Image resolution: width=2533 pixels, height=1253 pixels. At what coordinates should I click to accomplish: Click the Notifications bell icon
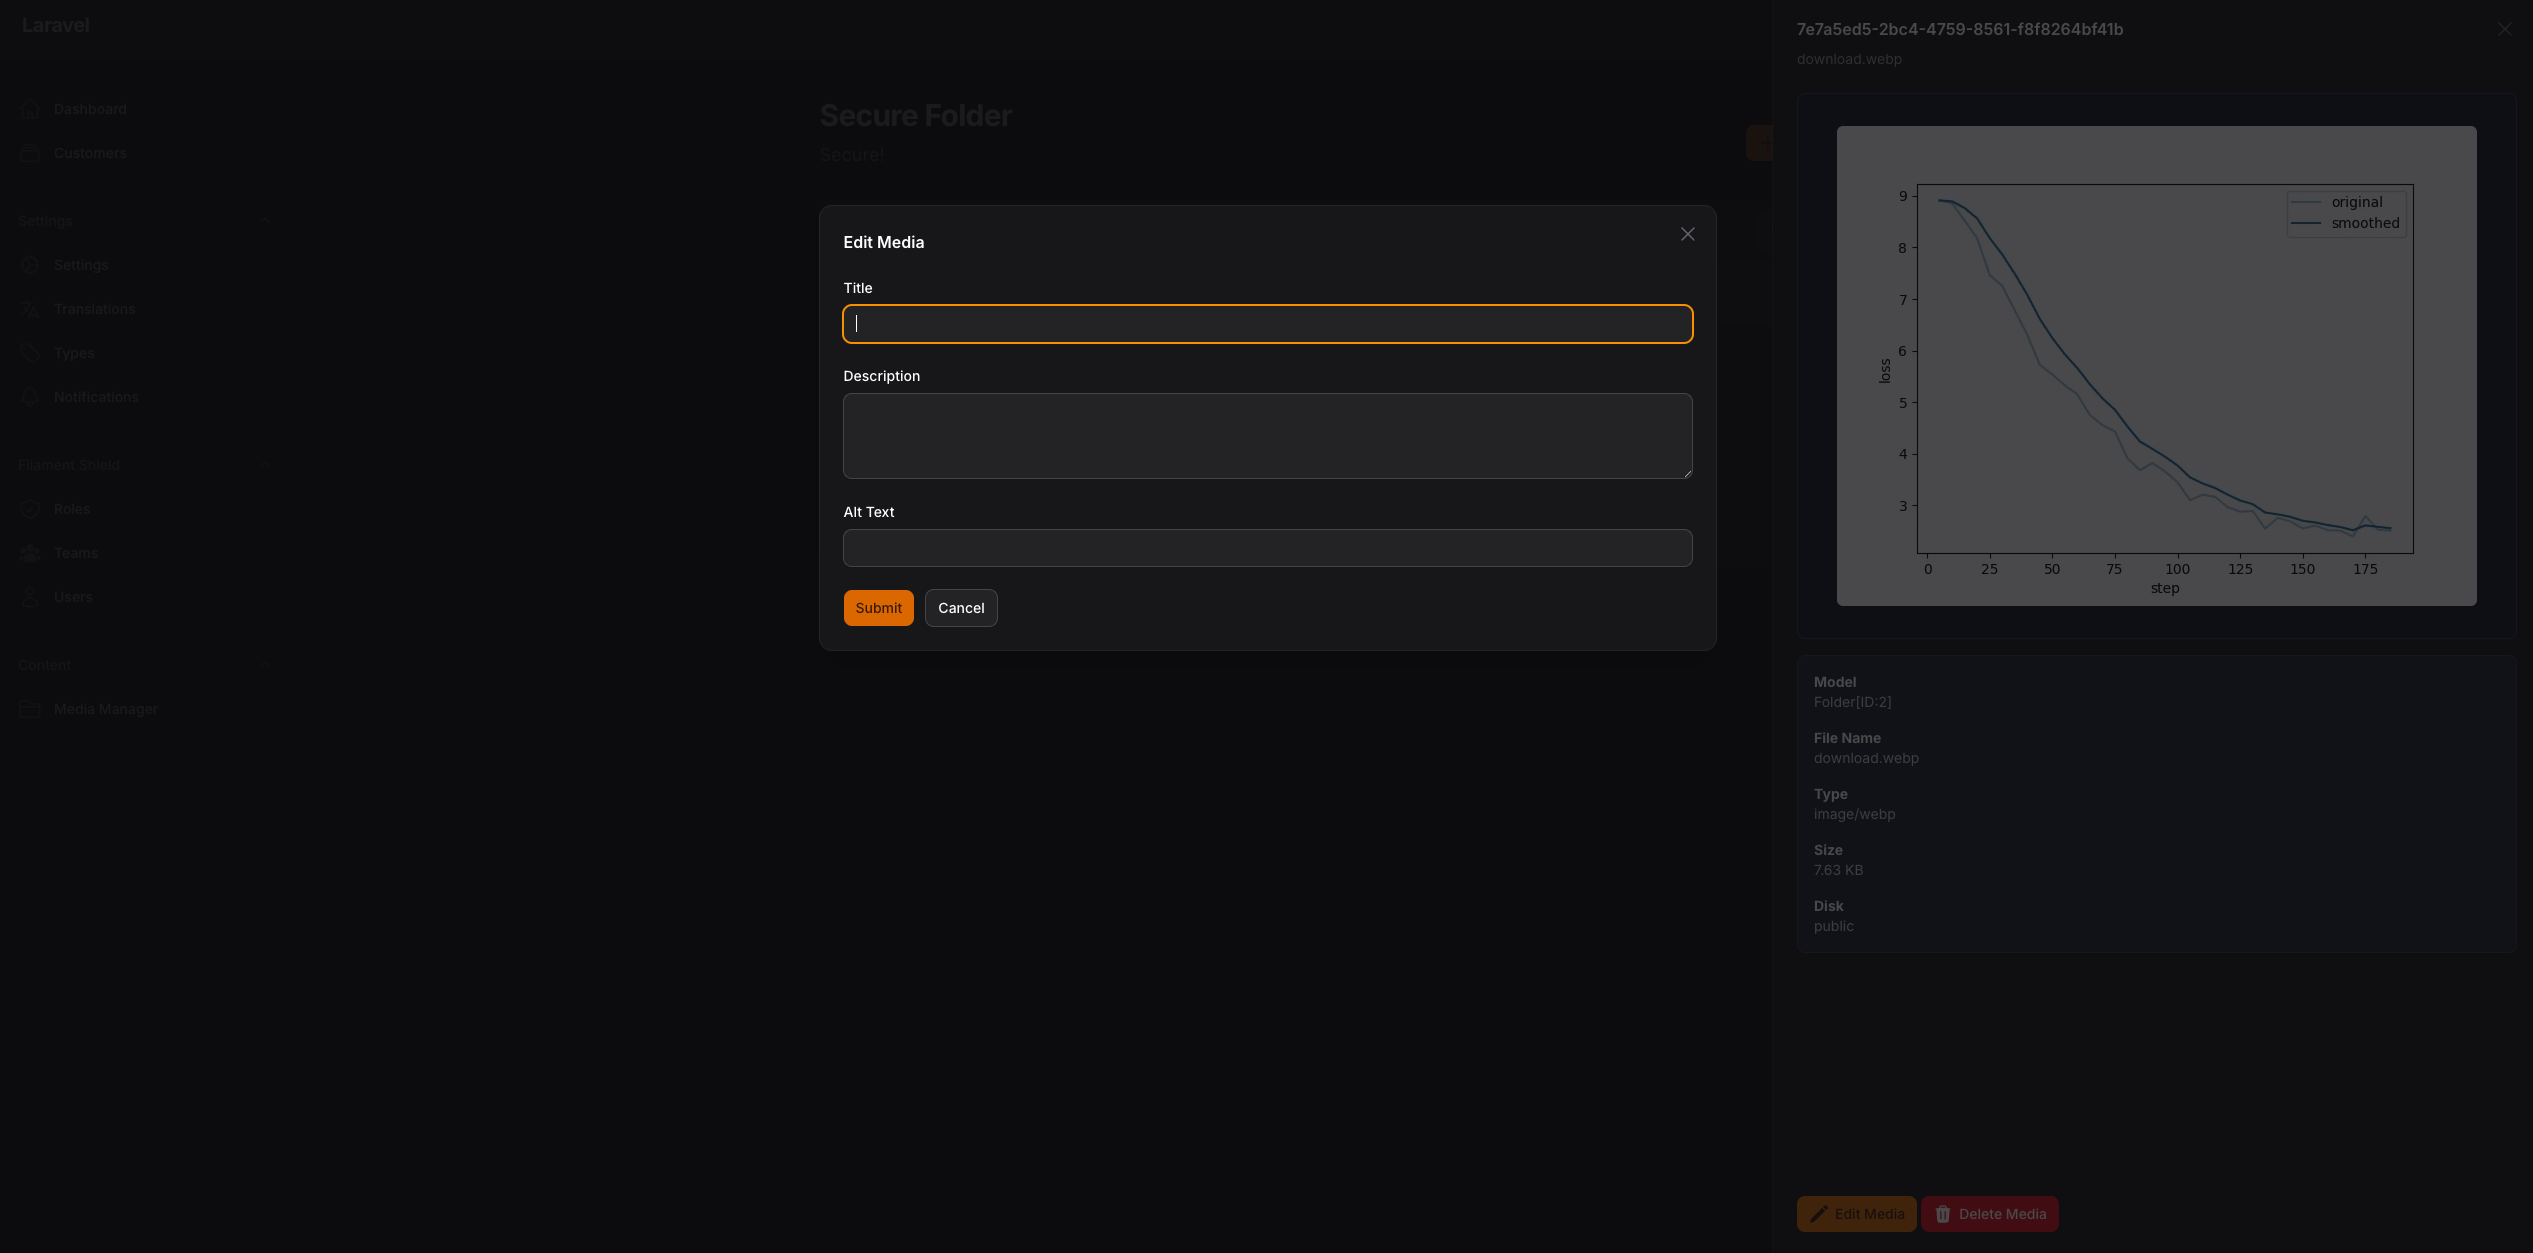tap(30, 397)
